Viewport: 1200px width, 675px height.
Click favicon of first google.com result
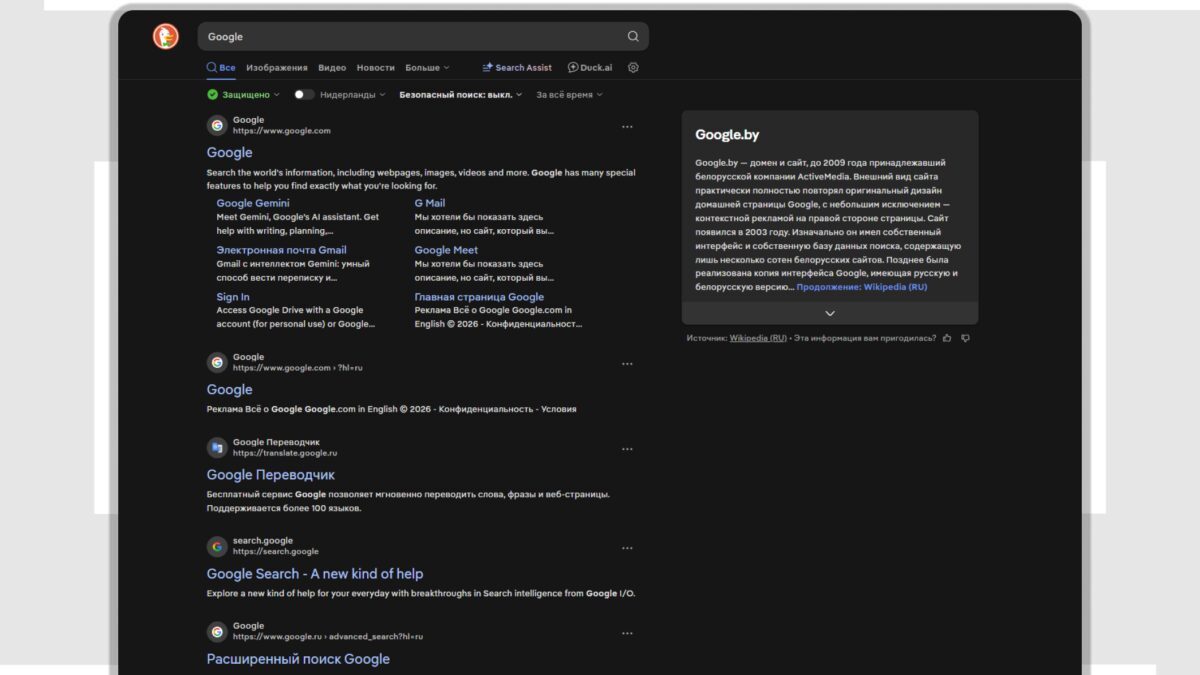[217, 125]
